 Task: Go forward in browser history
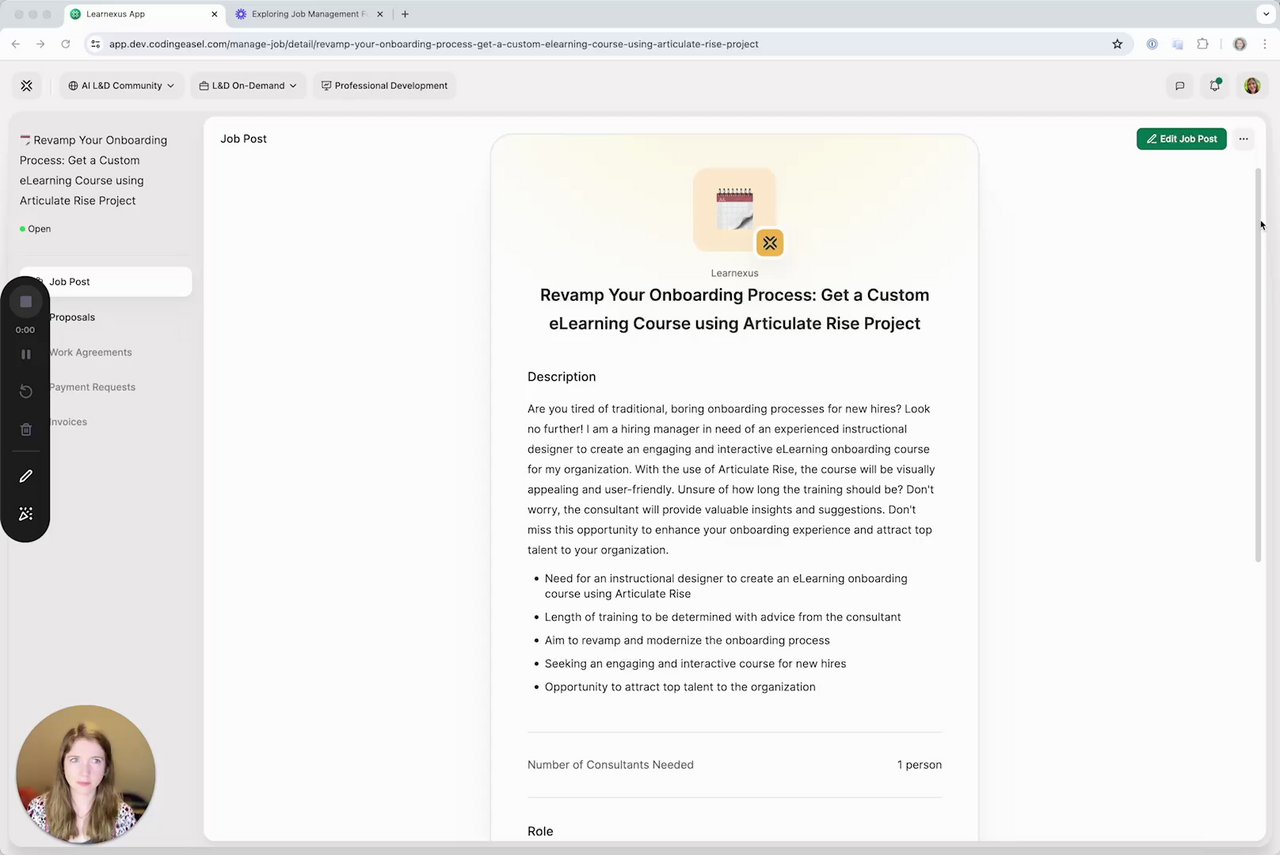(40, 44)
